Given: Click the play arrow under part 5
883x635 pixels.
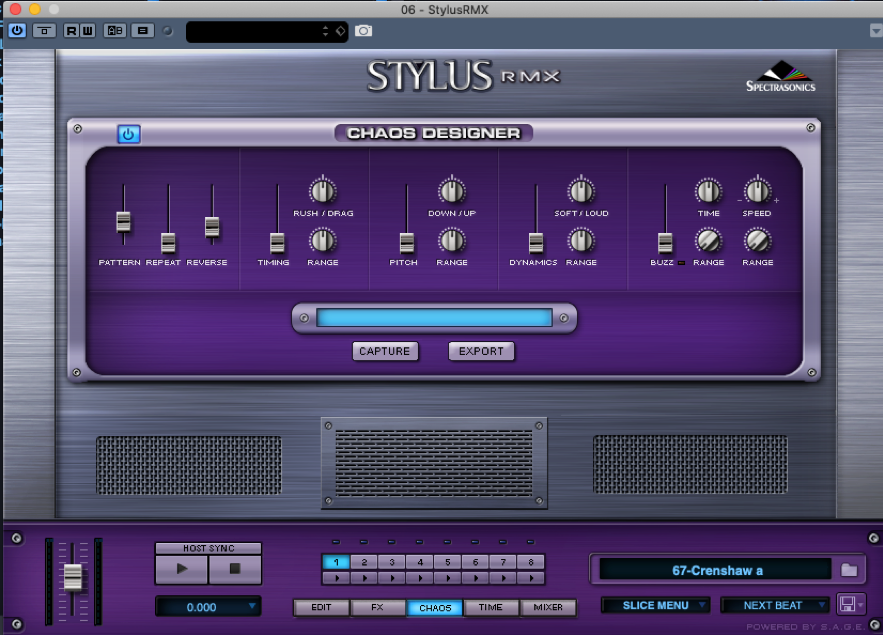Looking at the screenshot, I should [x=448, y=578].
